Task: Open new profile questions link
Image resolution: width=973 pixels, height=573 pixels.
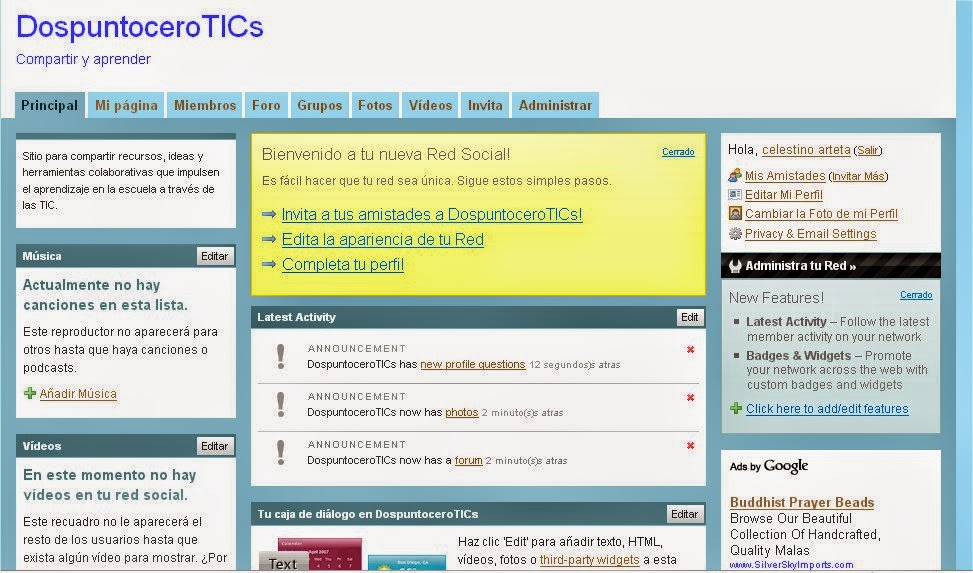Action: coord(473,364)
